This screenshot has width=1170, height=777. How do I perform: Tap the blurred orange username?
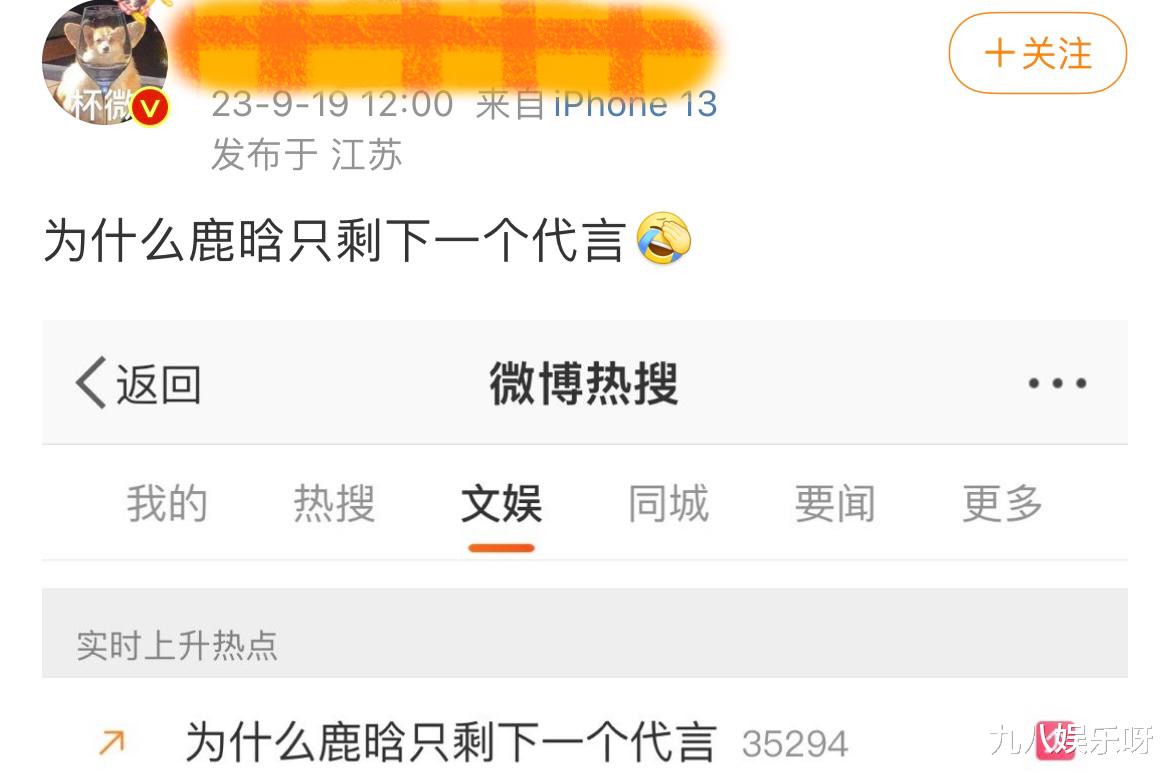click(445, 43)
